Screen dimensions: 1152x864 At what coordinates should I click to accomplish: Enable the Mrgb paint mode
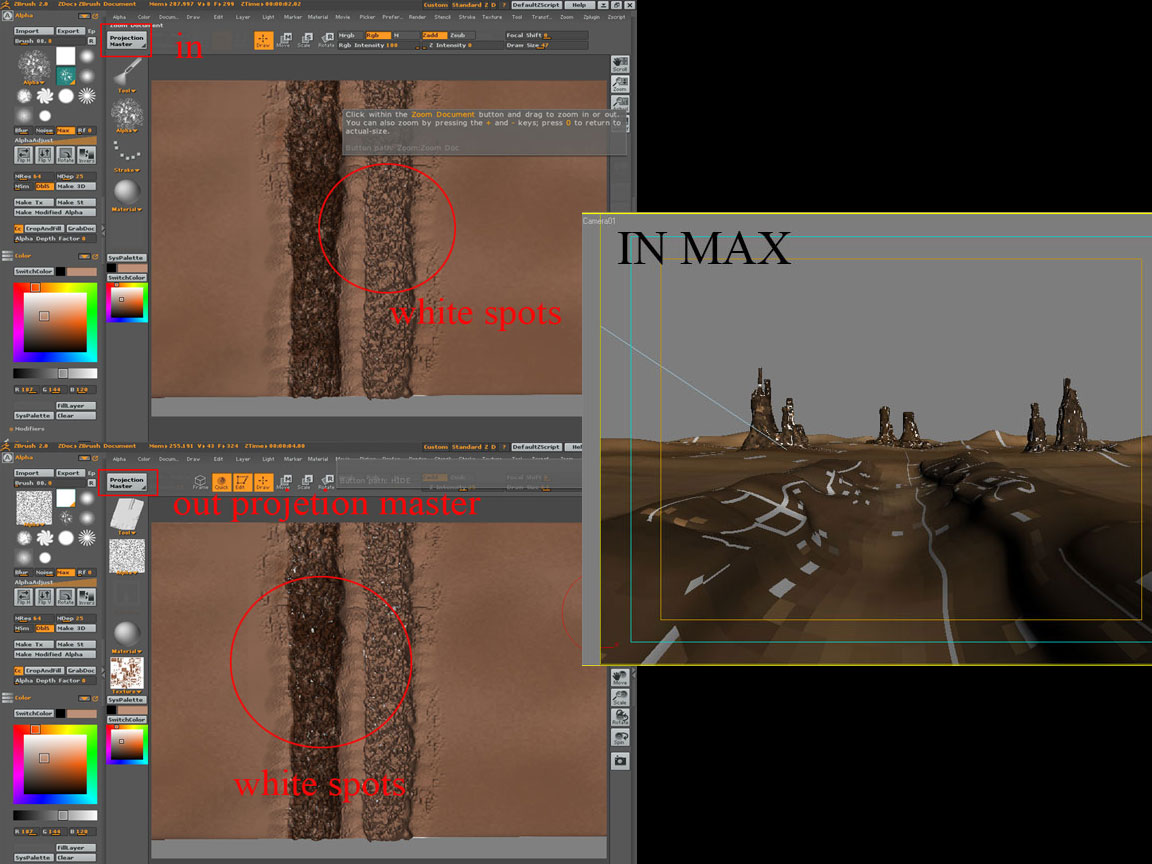[348, 35]
